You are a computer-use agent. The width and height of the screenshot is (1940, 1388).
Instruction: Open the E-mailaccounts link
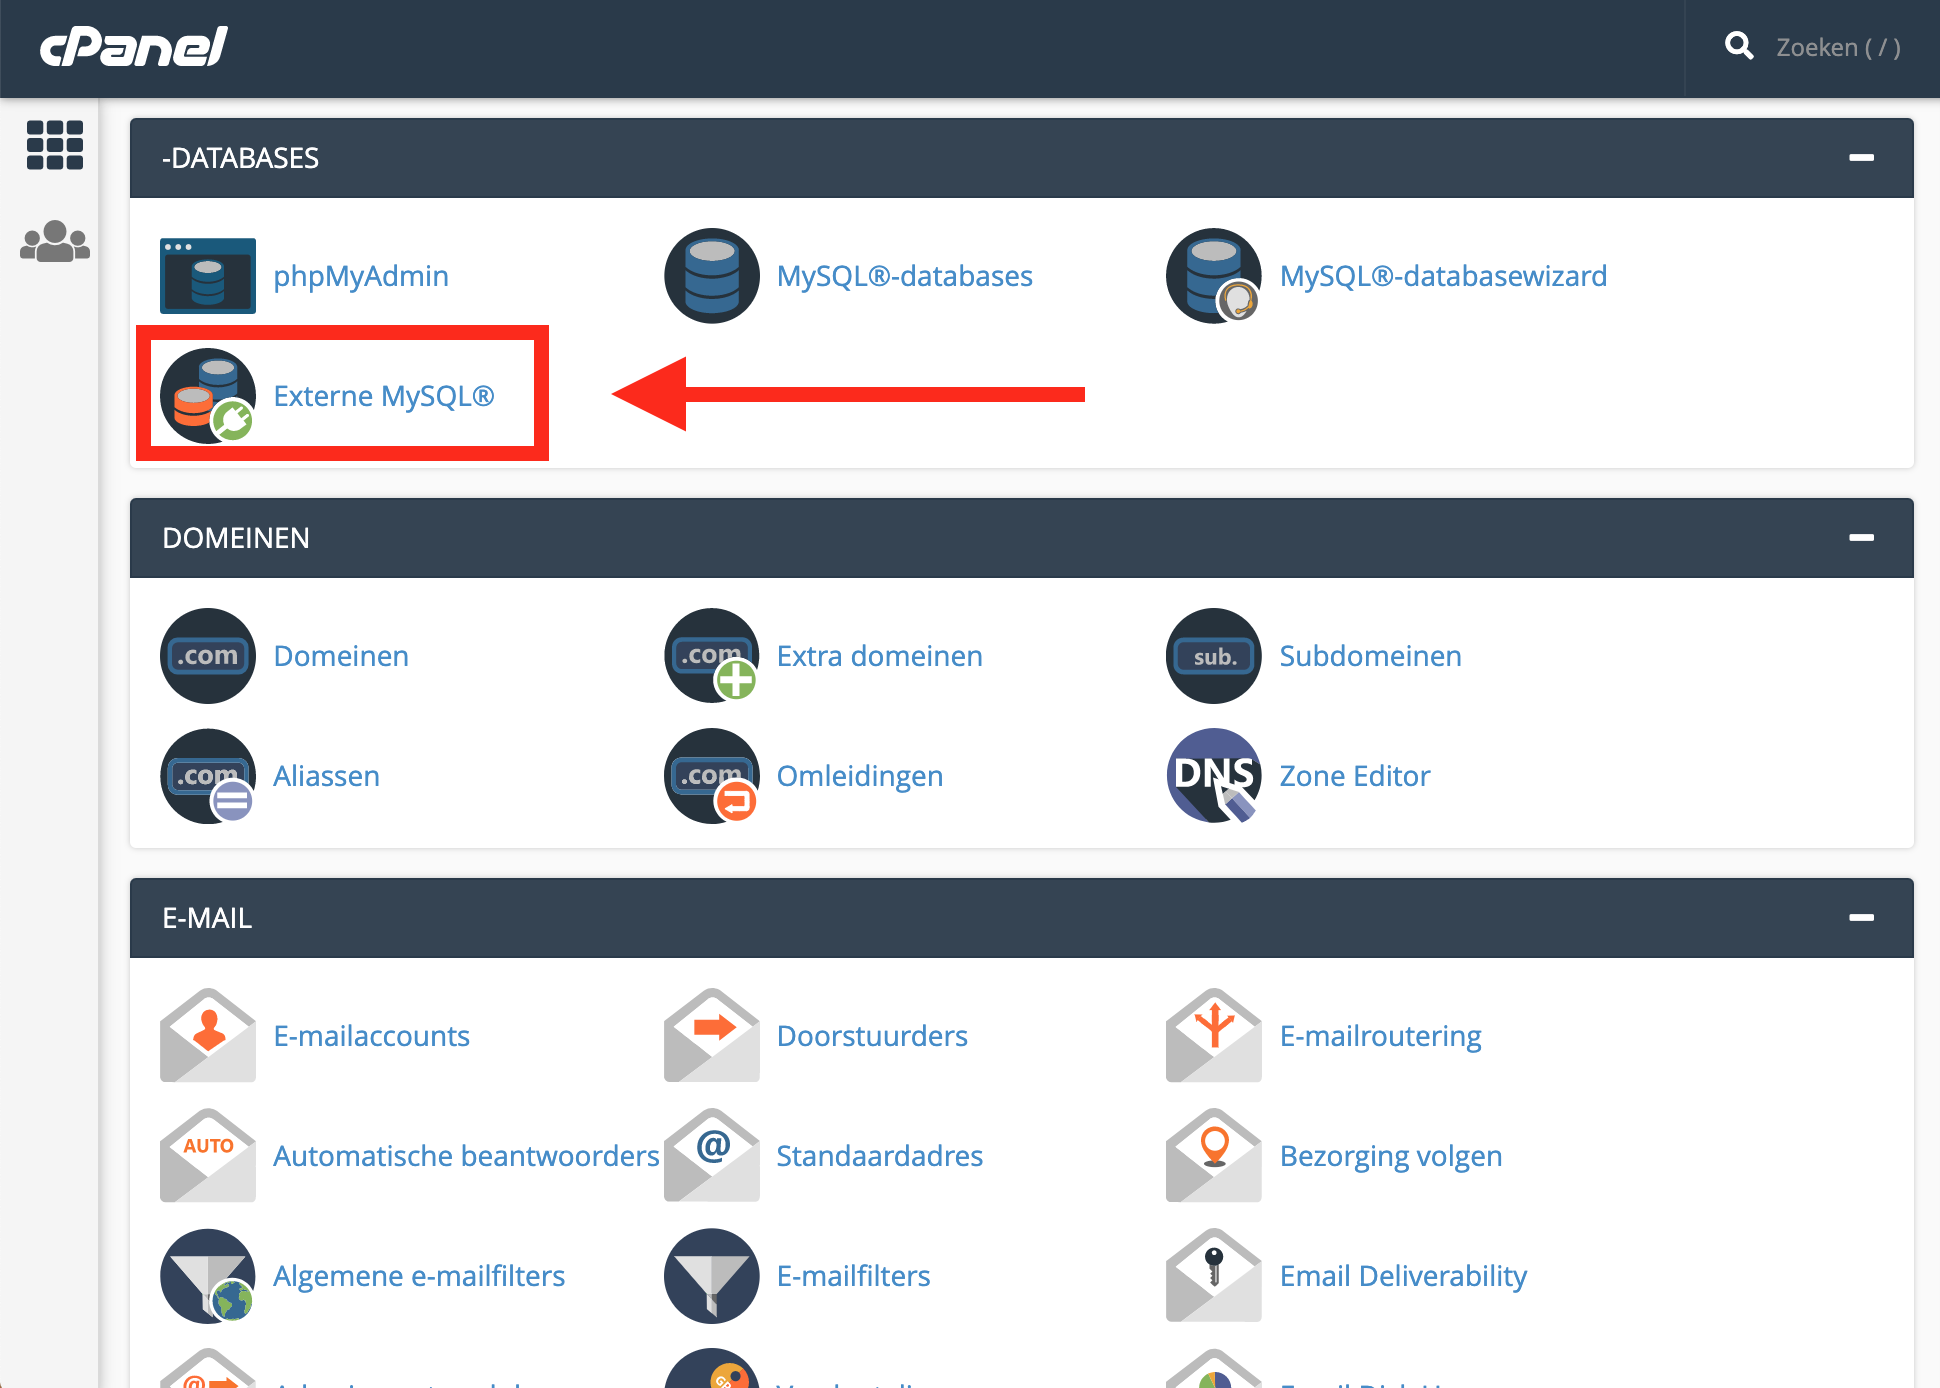tap(372, 1036)
